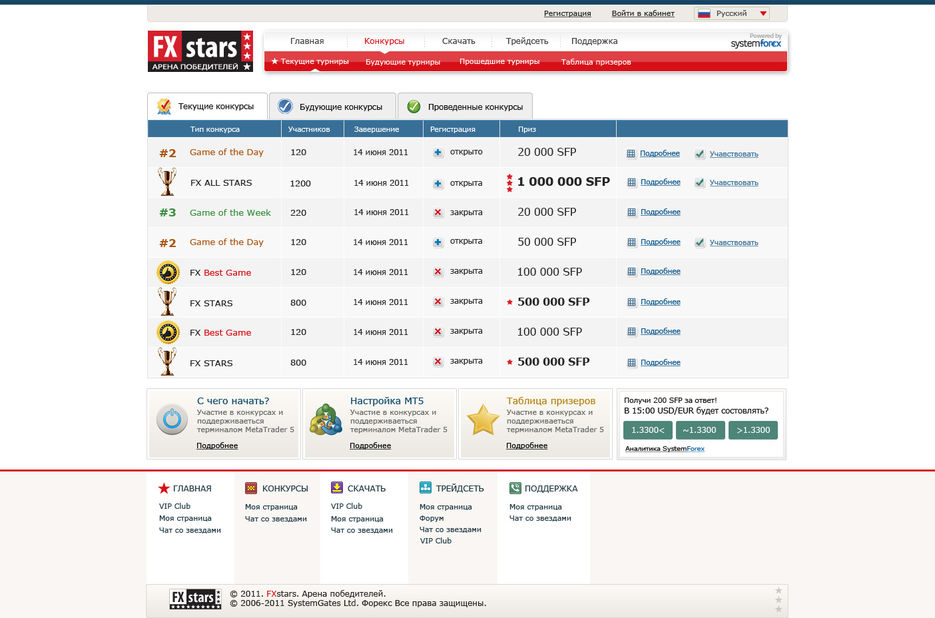
Task: Click the footer icon next to КОНКУРСЫ
Action: coord(251,488)
